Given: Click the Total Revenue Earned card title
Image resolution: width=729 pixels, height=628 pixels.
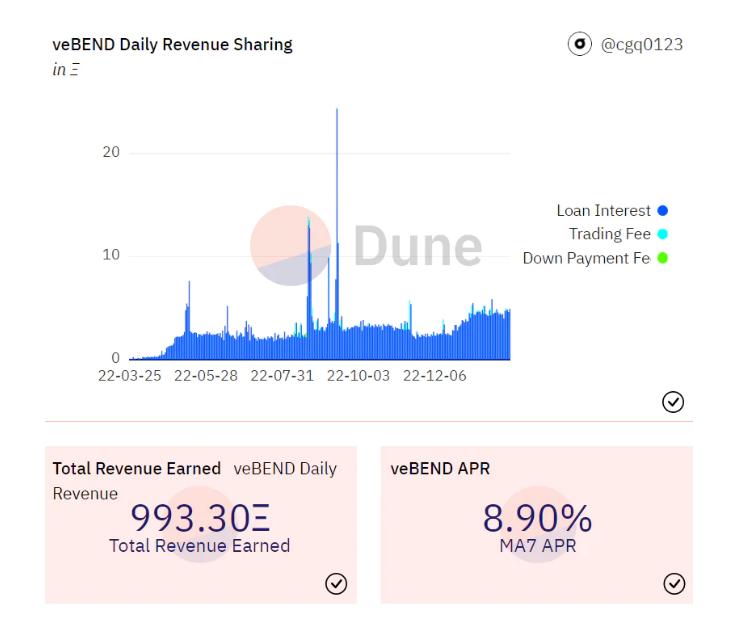Looking at the screenshot, I should click(x=136, y=468).
